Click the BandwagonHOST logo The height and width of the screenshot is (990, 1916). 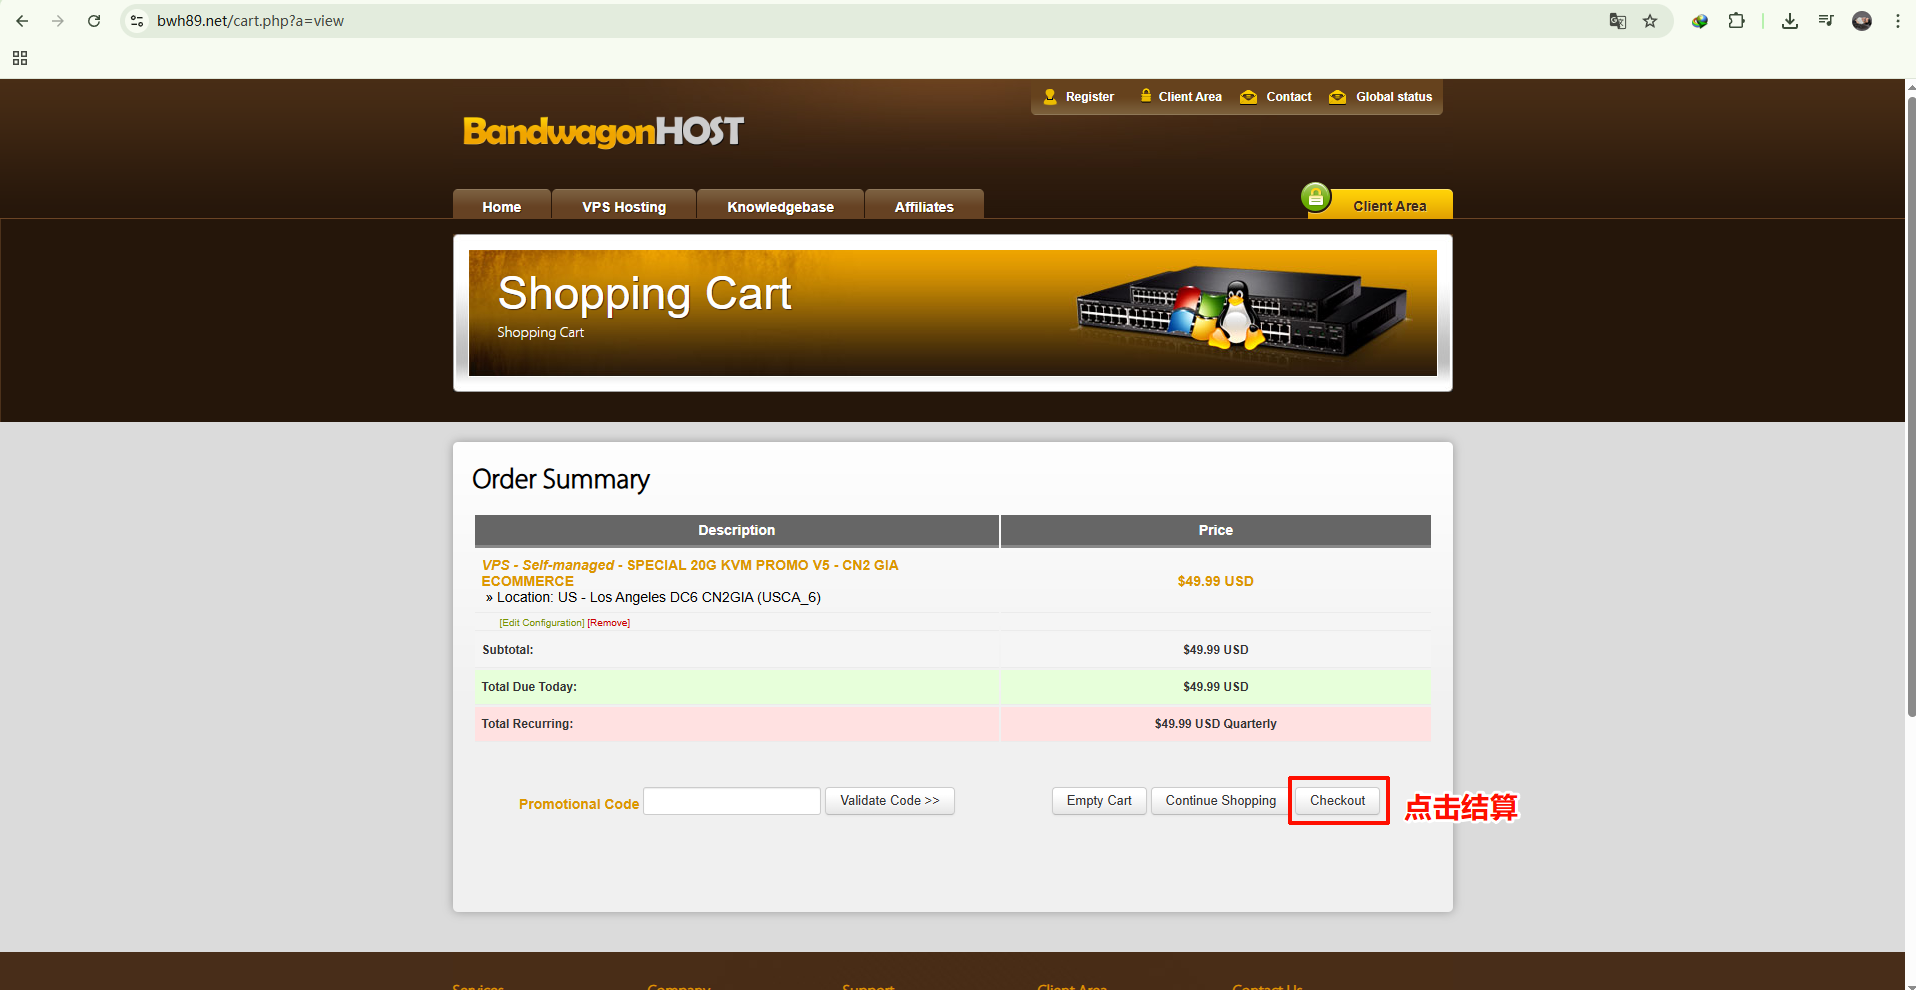603,132
